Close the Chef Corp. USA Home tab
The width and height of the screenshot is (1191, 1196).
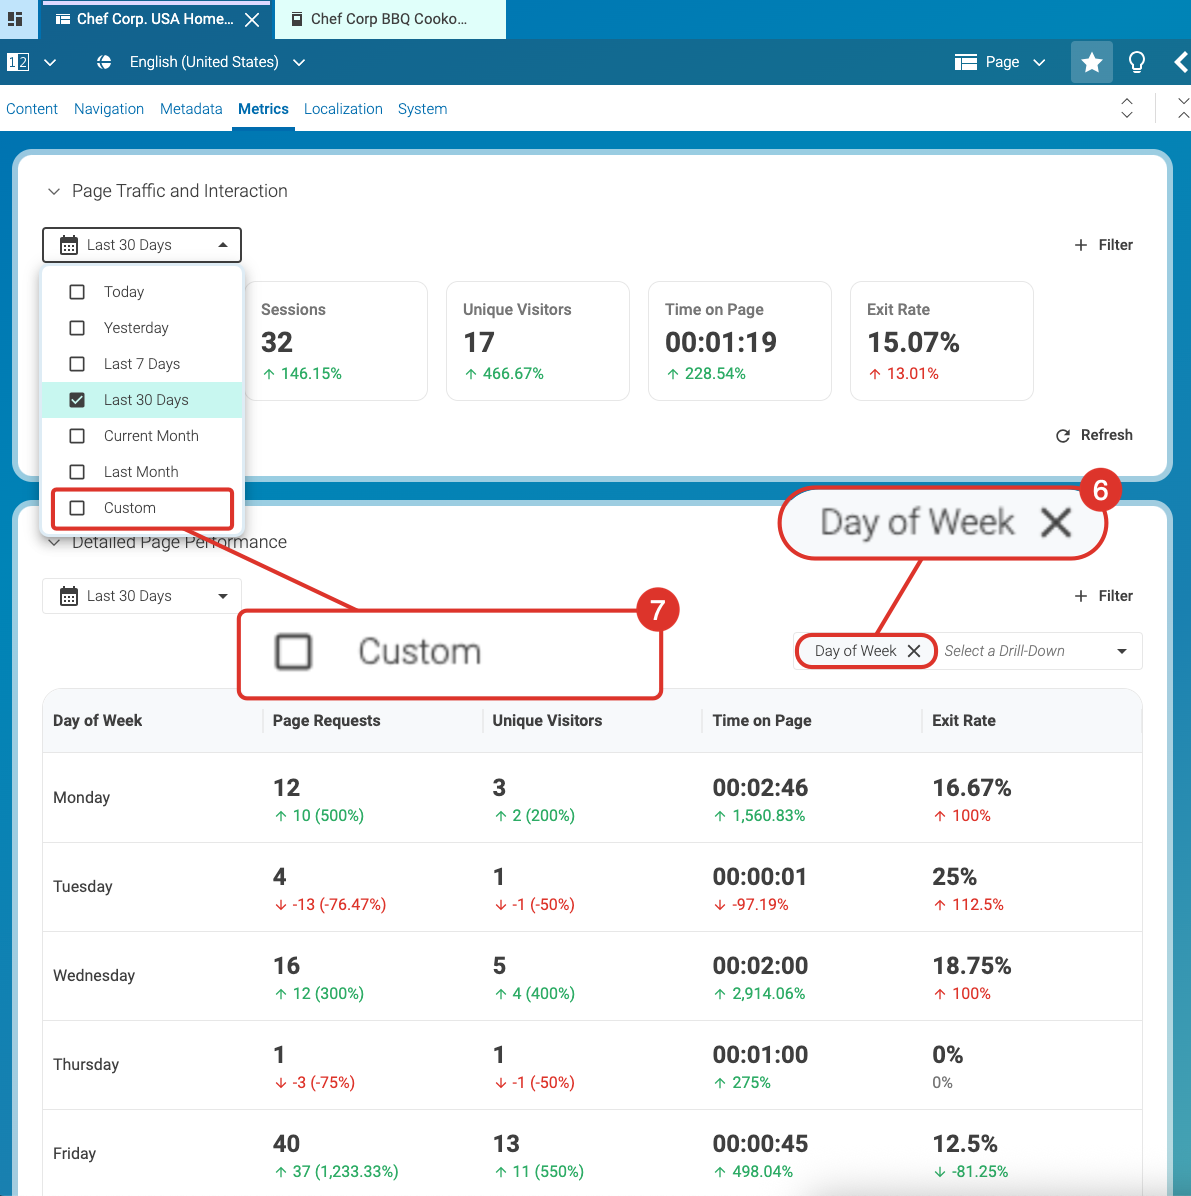coord(252,19)
